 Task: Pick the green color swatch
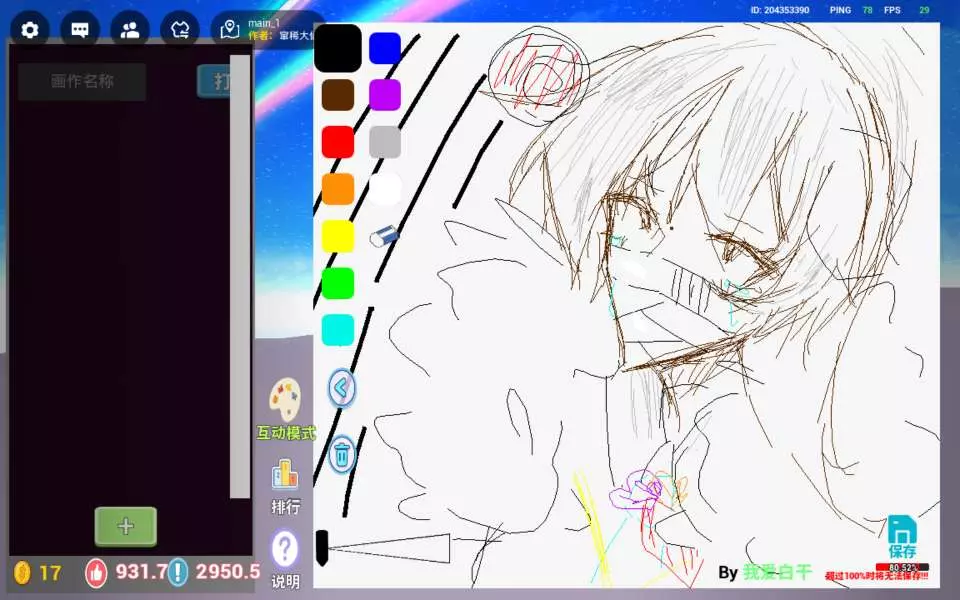(x=338, y=283)
